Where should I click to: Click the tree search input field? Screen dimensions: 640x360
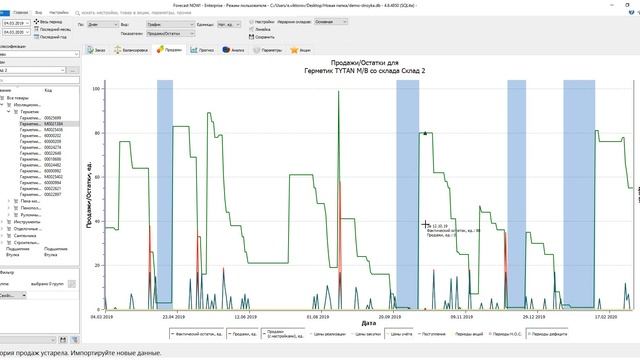click(40, 80)
